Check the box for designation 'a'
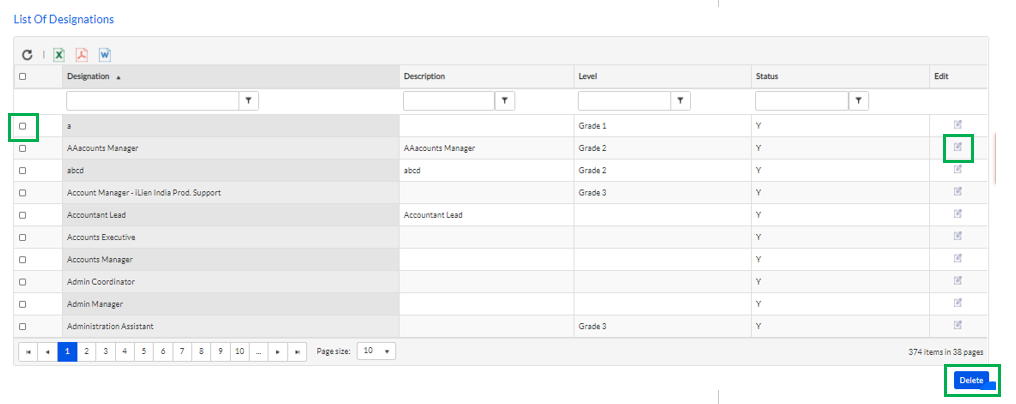 tap(23, 126)
